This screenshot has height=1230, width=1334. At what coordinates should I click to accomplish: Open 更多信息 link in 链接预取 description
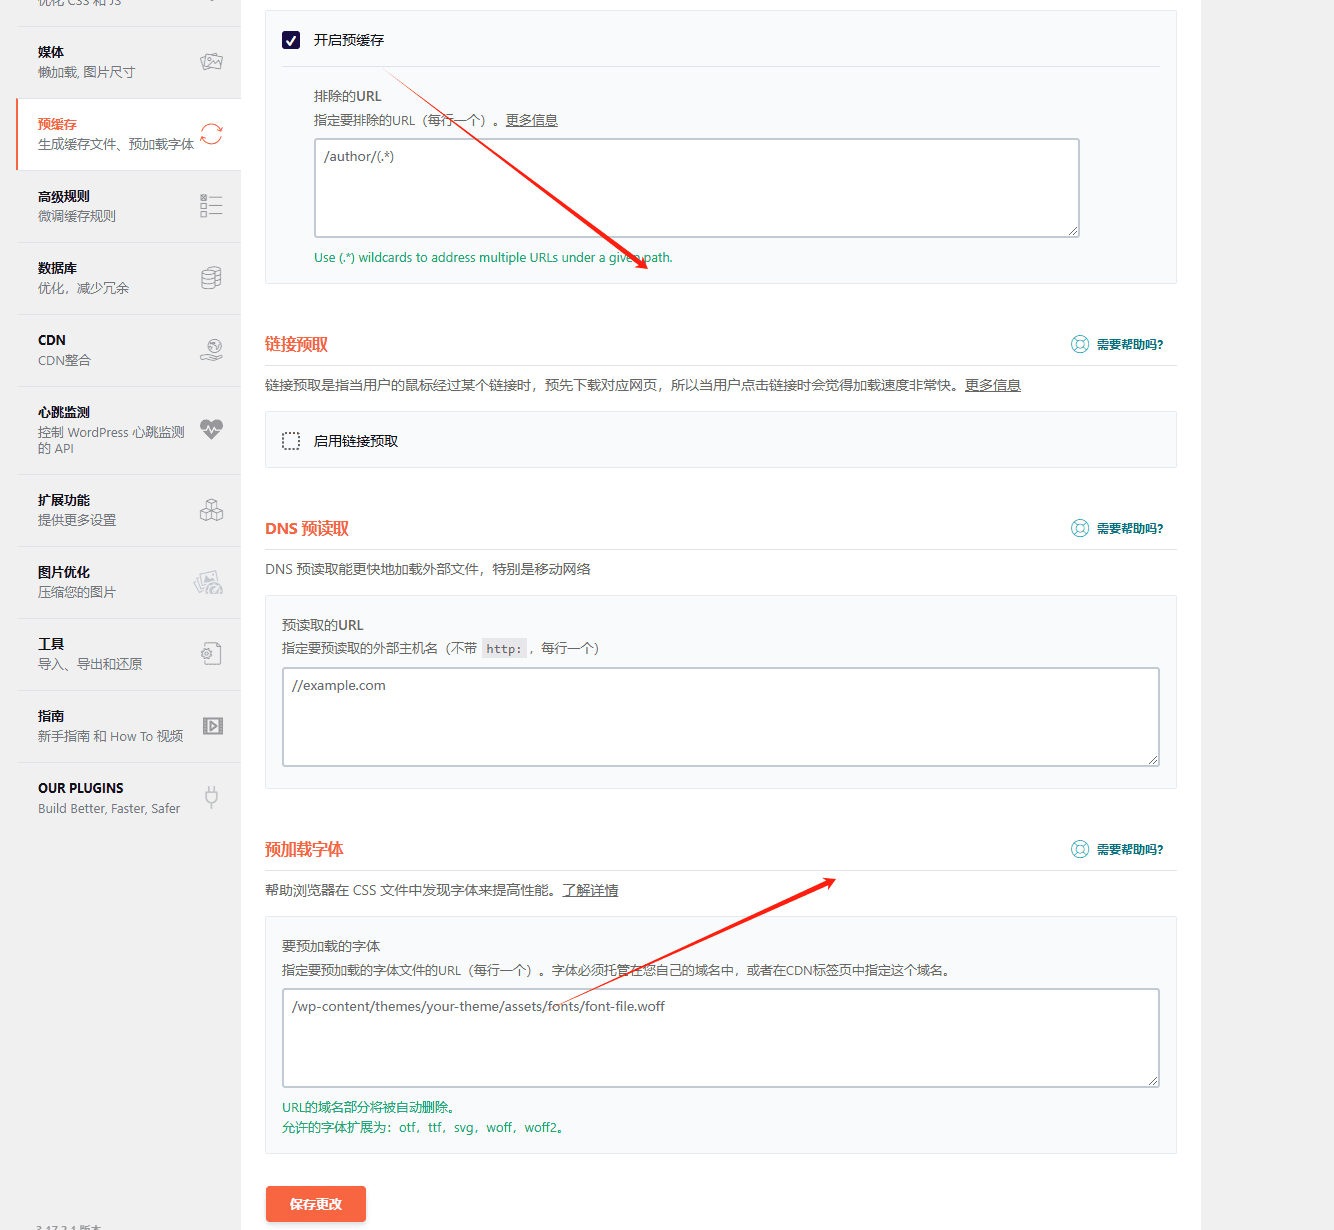pyautogui.click(x=993, y=385)
